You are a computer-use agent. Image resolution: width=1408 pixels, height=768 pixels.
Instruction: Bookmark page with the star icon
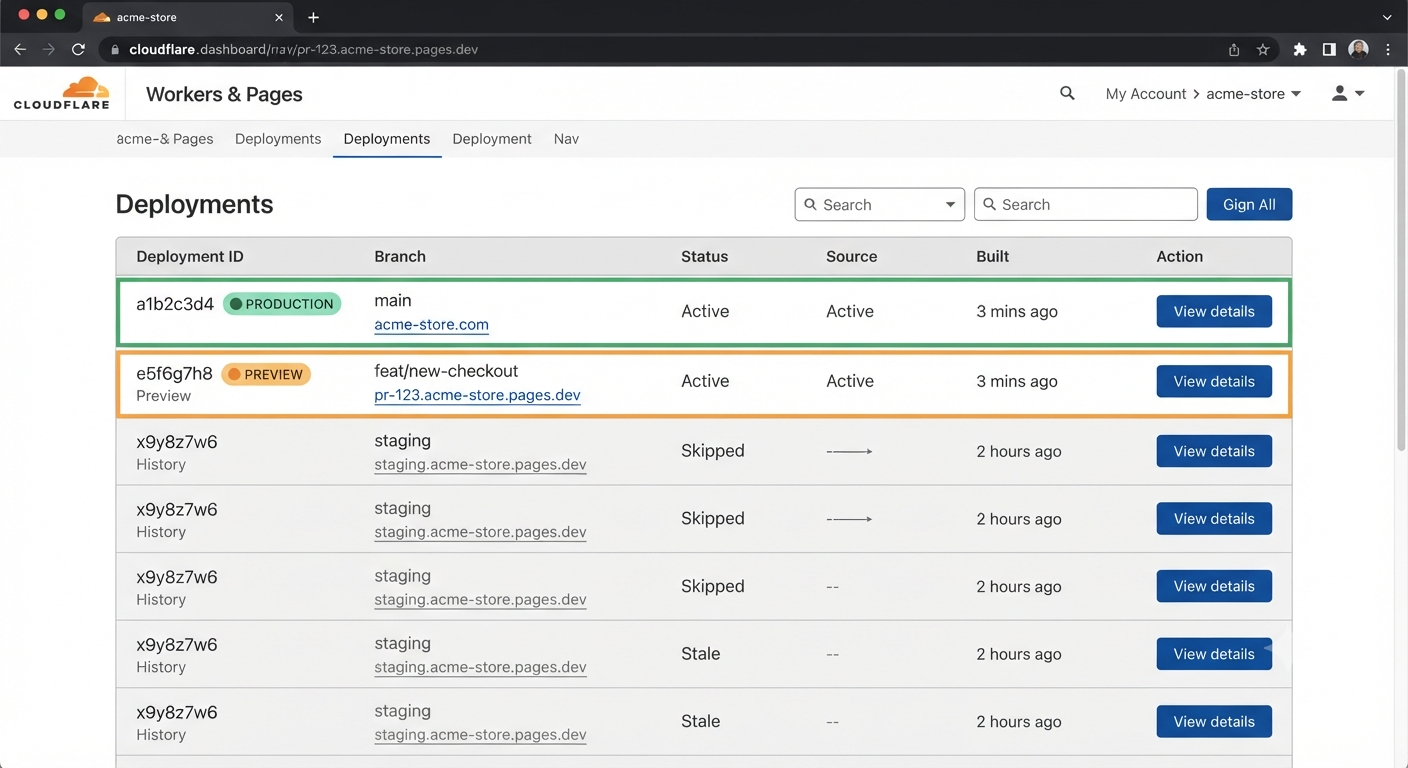point(1263,49)
